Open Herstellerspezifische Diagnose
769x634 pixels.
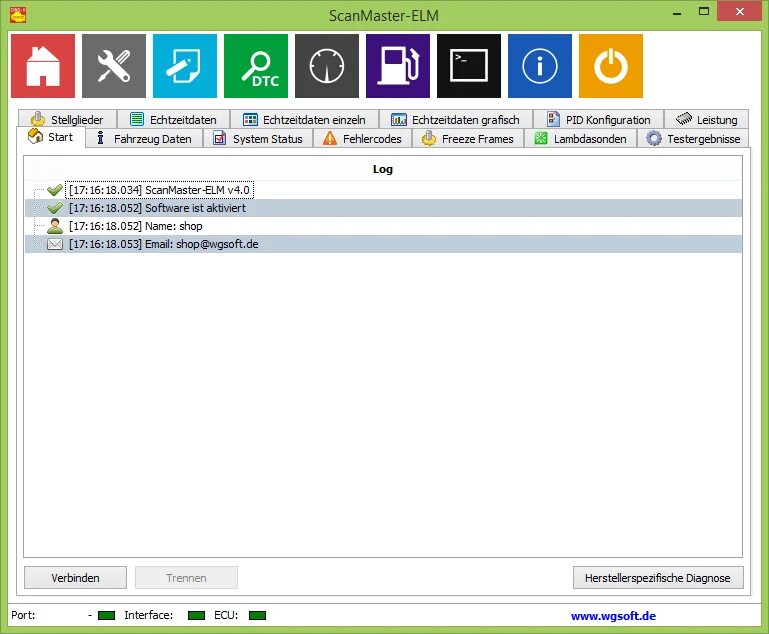point(658,578)
